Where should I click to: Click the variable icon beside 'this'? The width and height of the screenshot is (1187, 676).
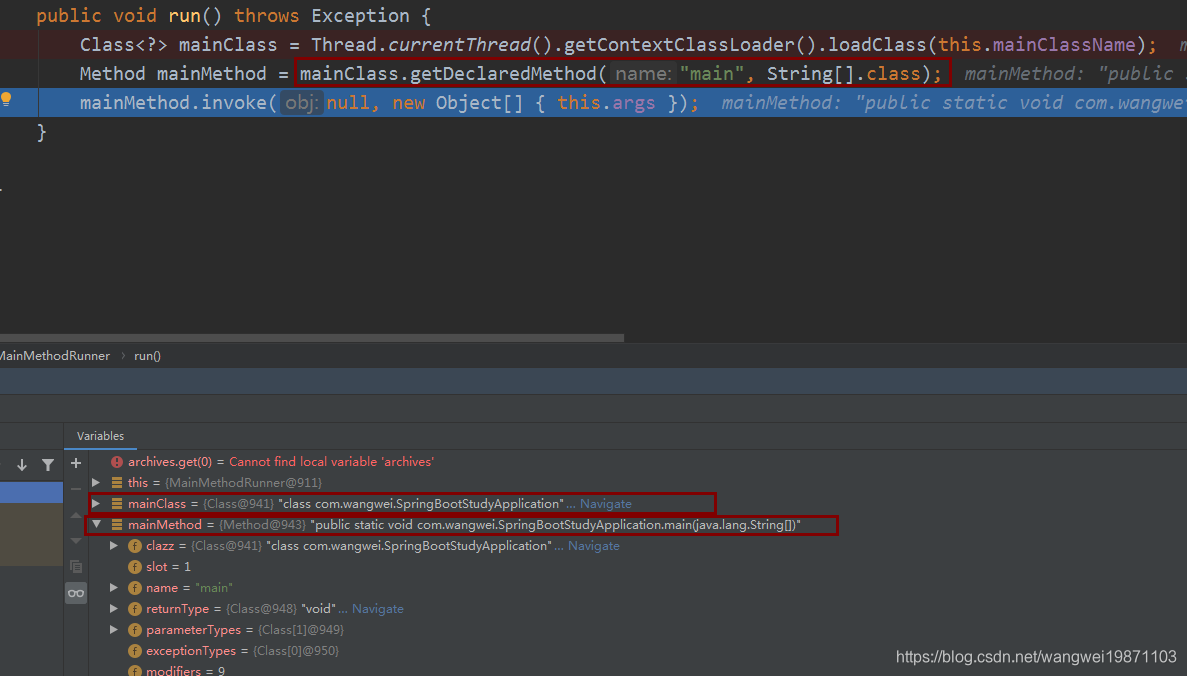coord(117,482)
